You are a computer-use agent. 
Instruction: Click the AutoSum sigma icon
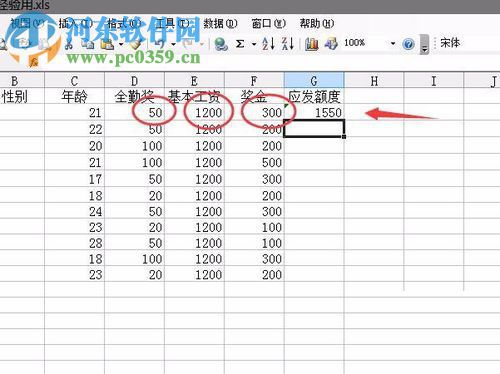(x=240, y=44)
